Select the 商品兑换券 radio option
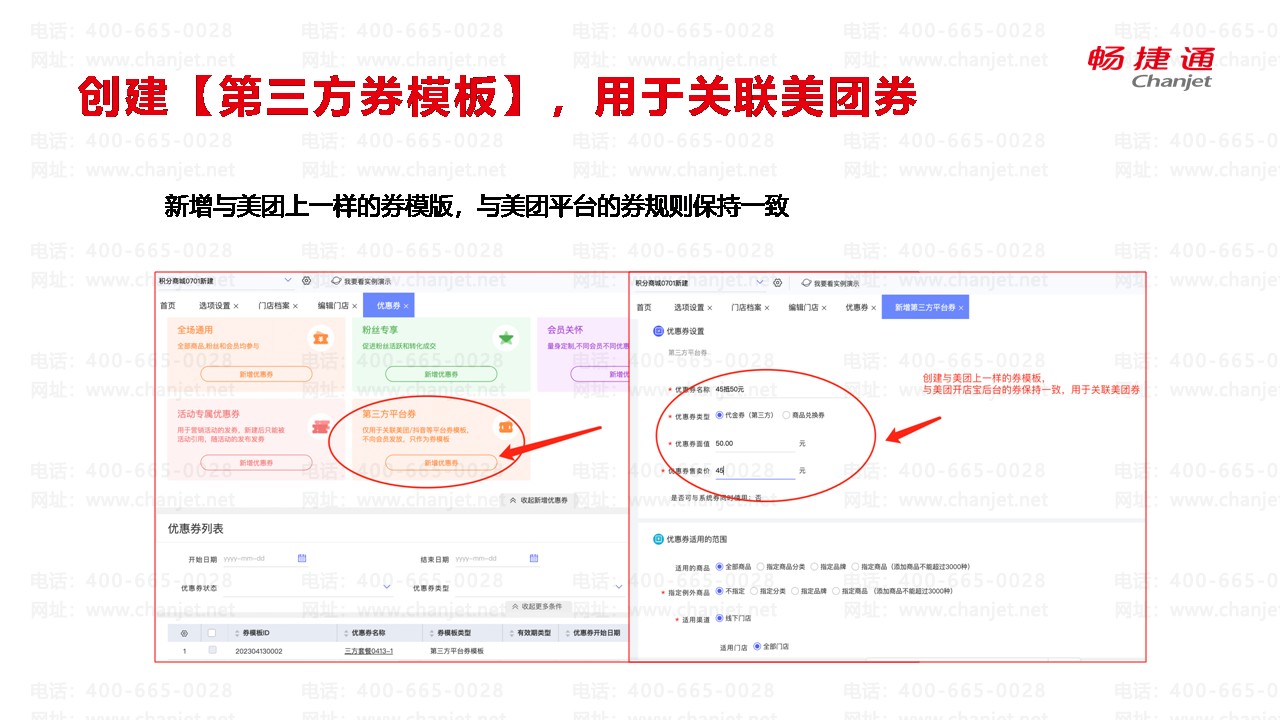Viewport: 1280px width, 720px height. pyautogui.click(x=786, y=415)
